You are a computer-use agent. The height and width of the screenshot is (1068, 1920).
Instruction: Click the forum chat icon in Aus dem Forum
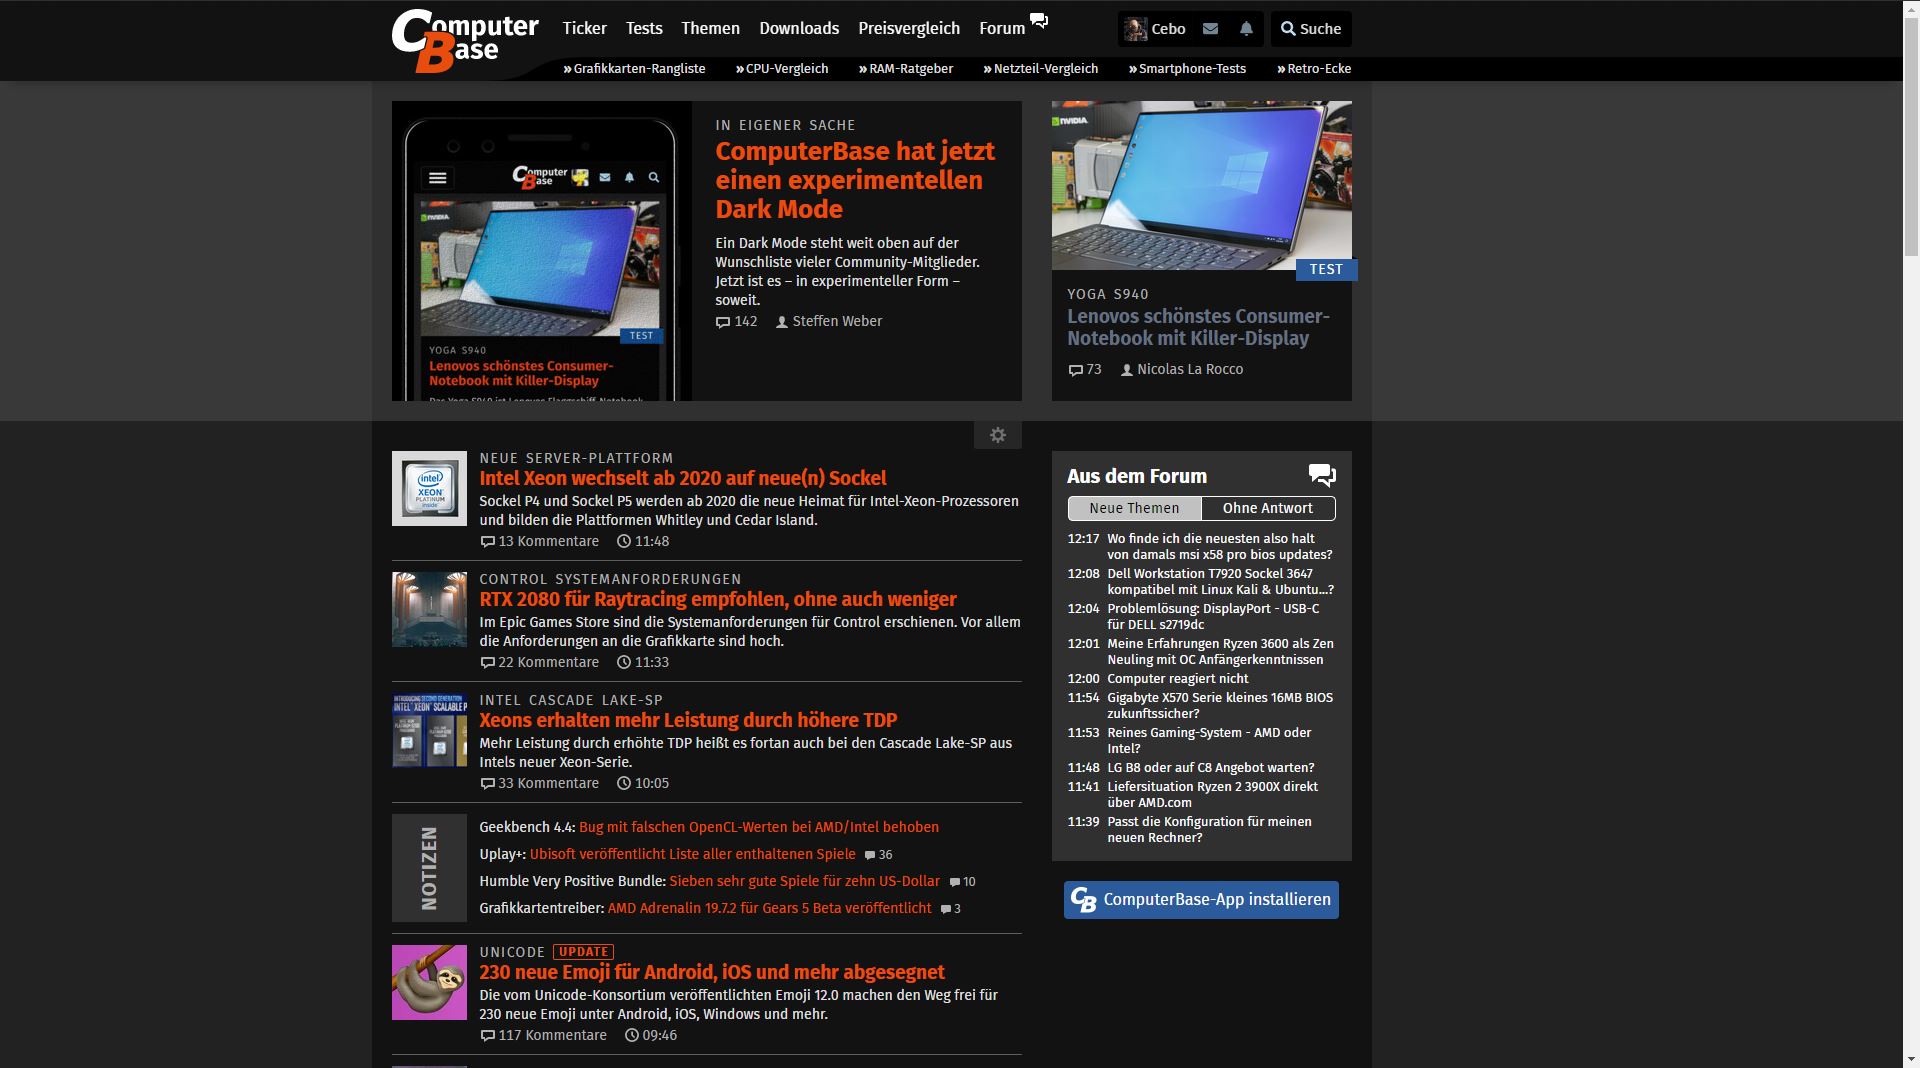point(1322,476)
